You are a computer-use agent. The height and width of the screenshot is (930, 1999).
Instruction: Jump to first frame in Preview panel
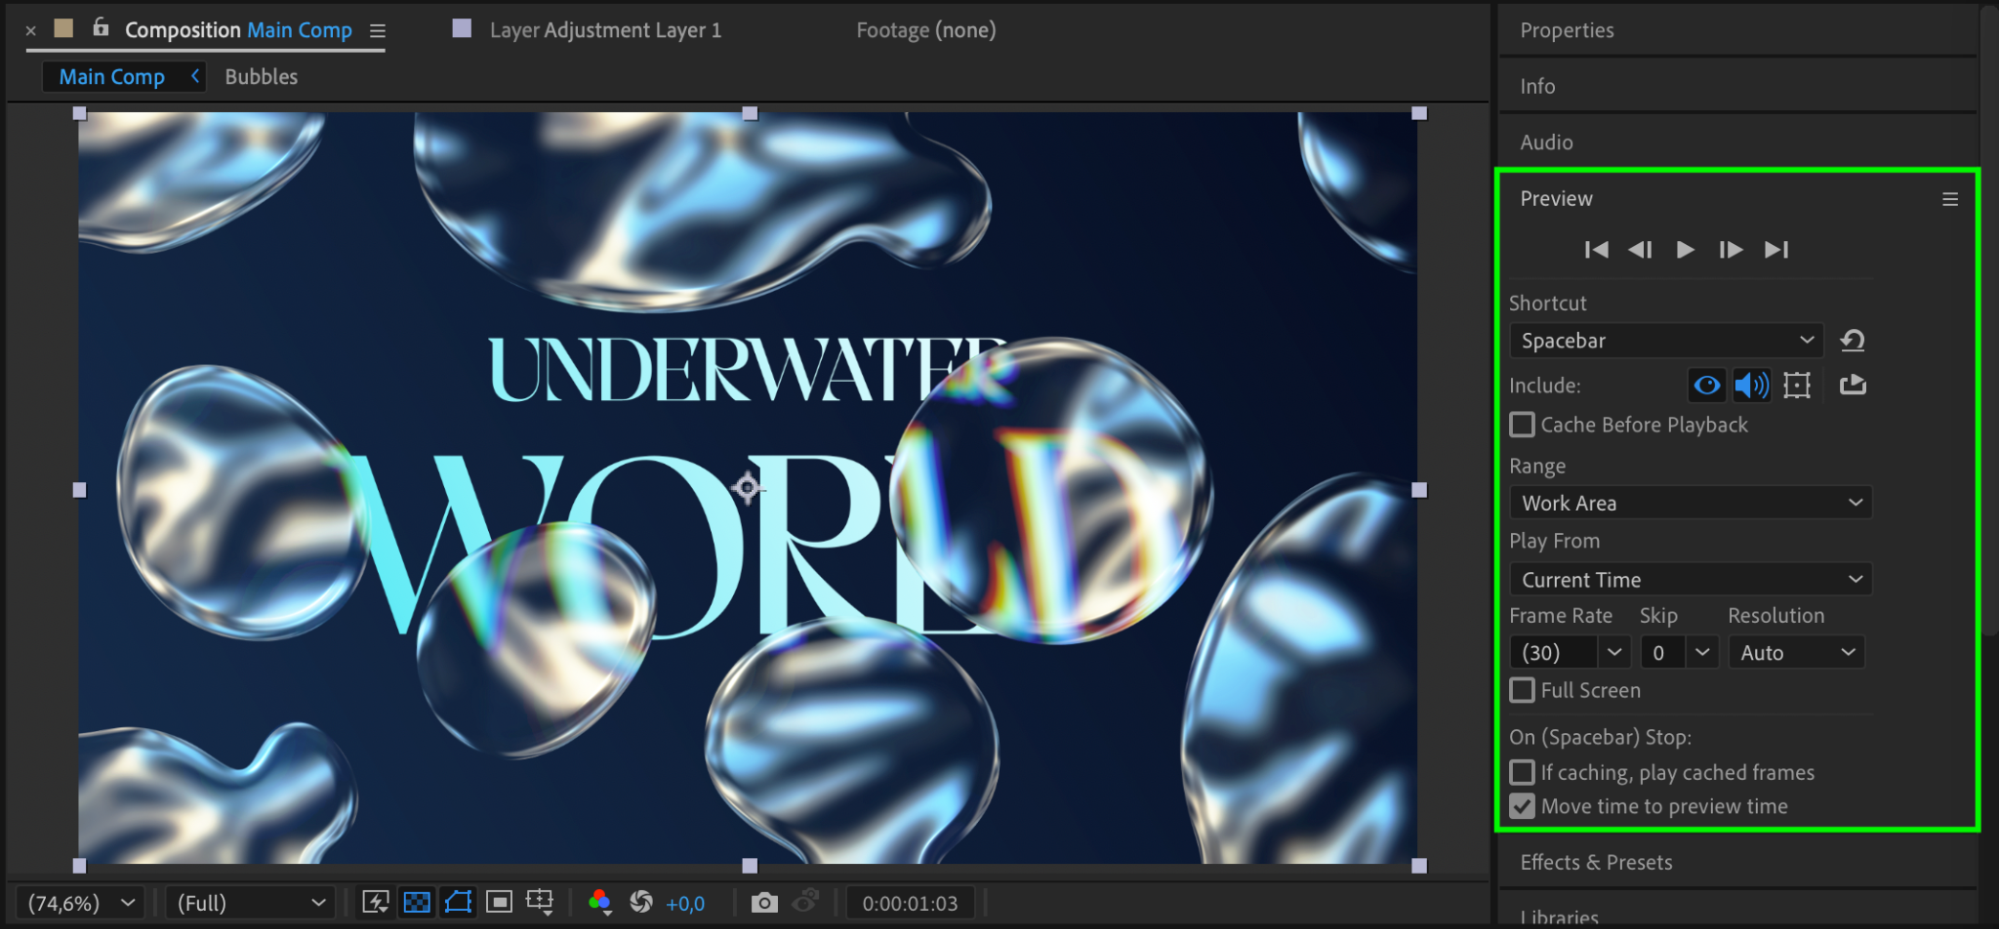[x=1596, y=250]
